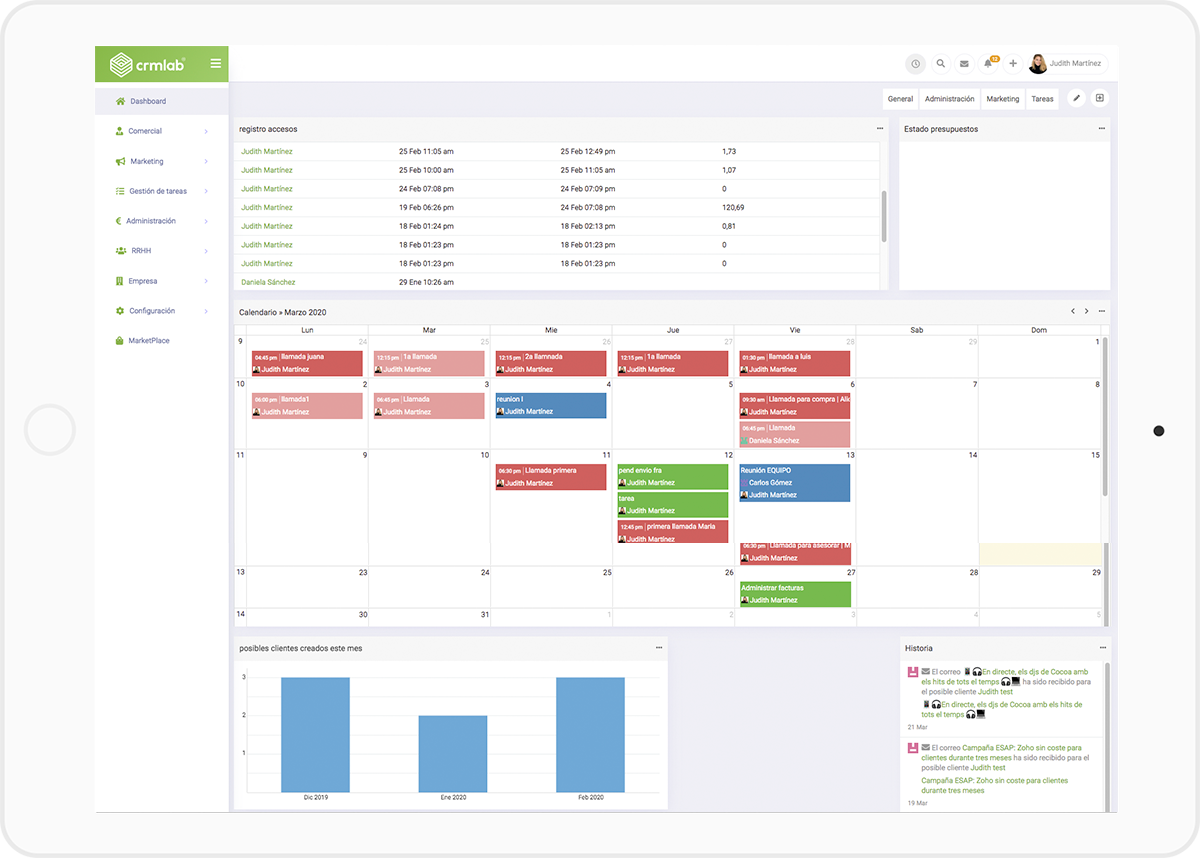Switch to the Marketing dashboard tab
1200x858 pixels.
click(1003, 99)
